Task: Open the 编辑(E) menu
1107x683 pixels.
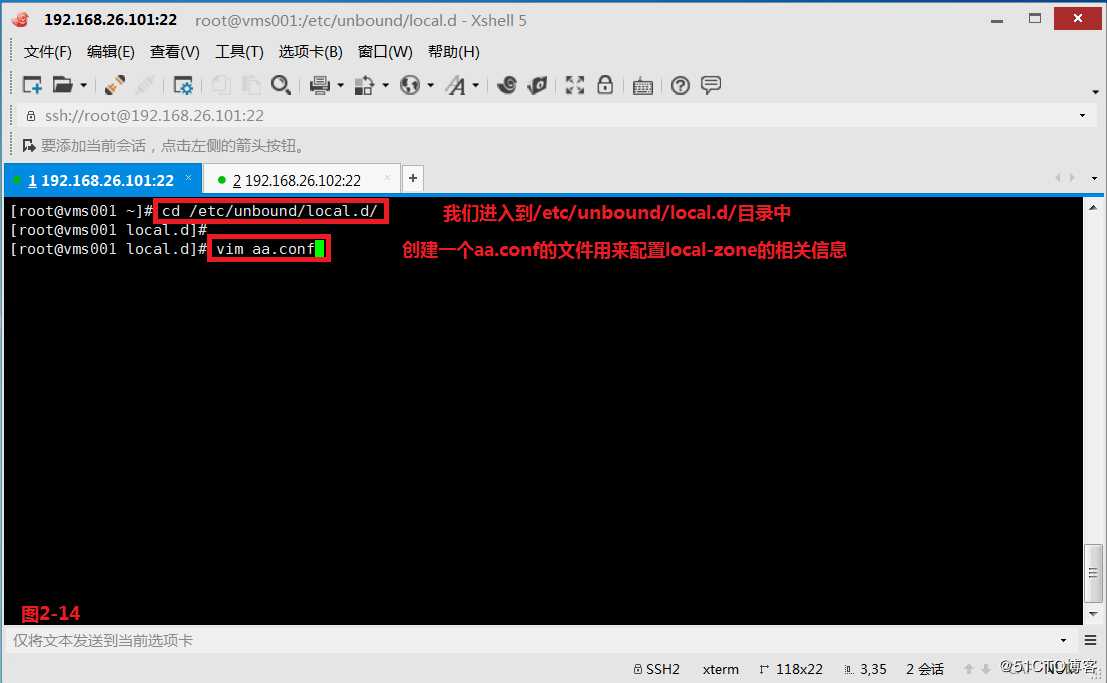Action: tap(110, 52)
